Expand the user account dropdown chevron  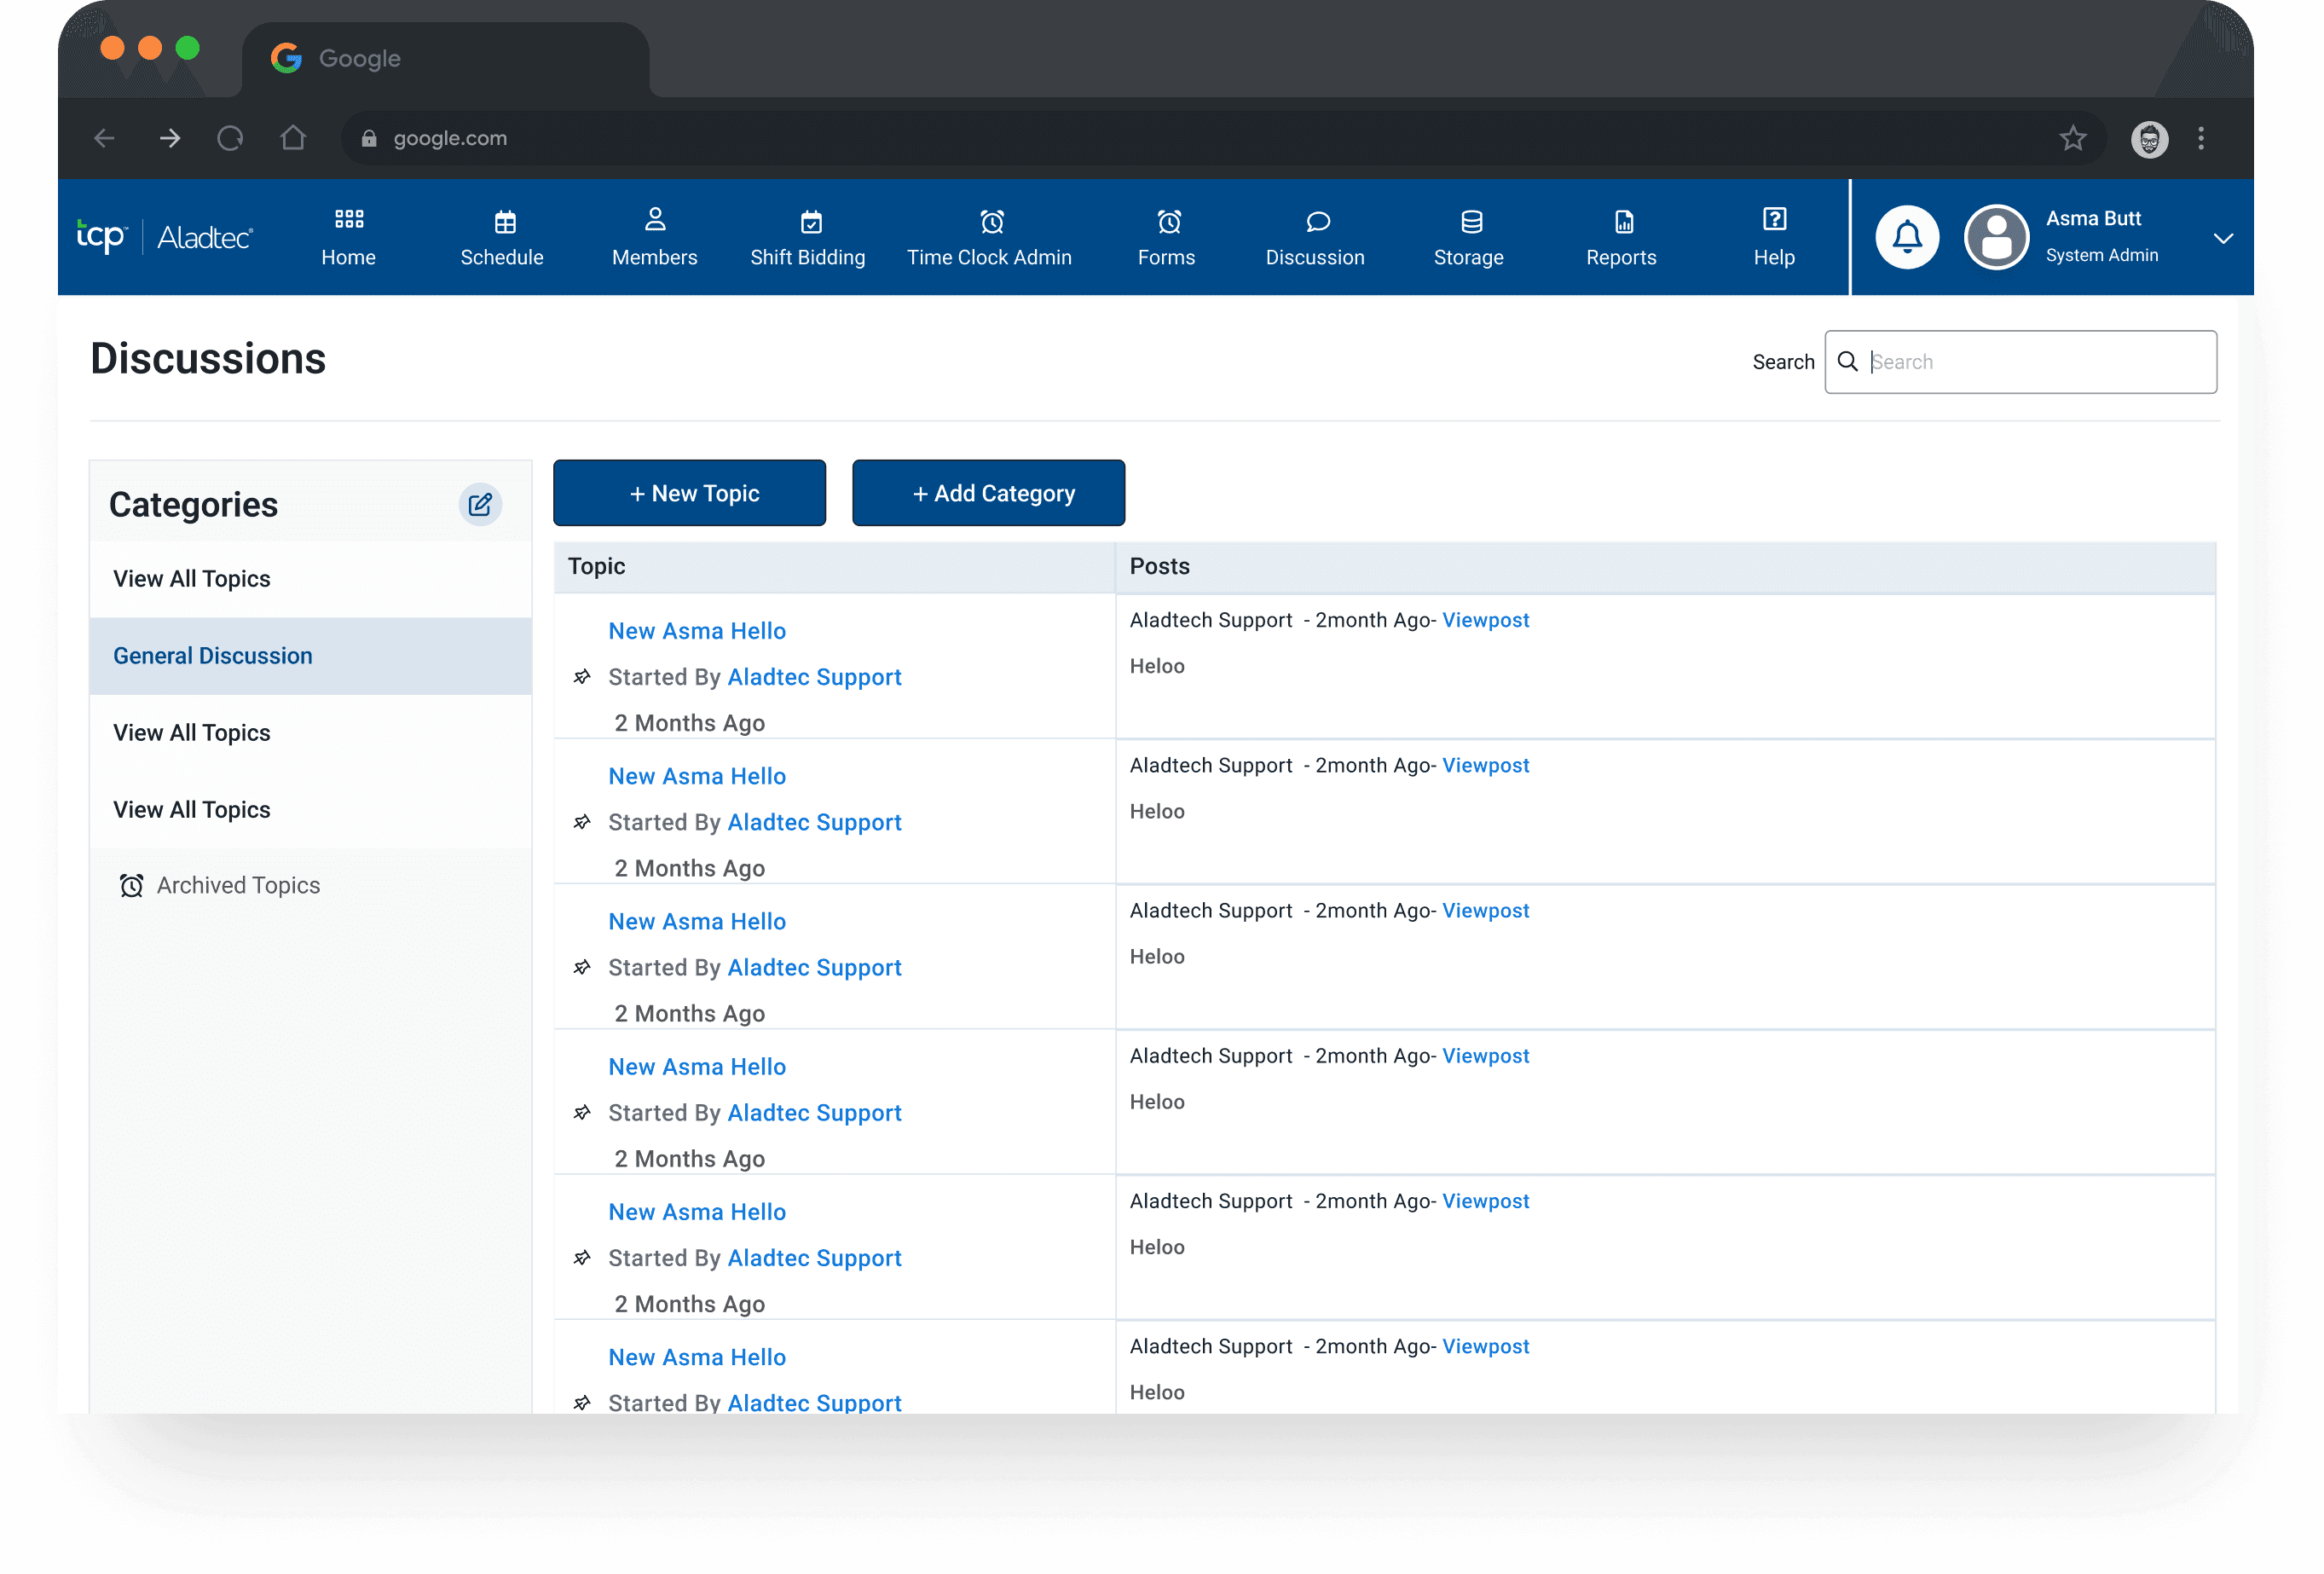click(x=2222, y=238)
